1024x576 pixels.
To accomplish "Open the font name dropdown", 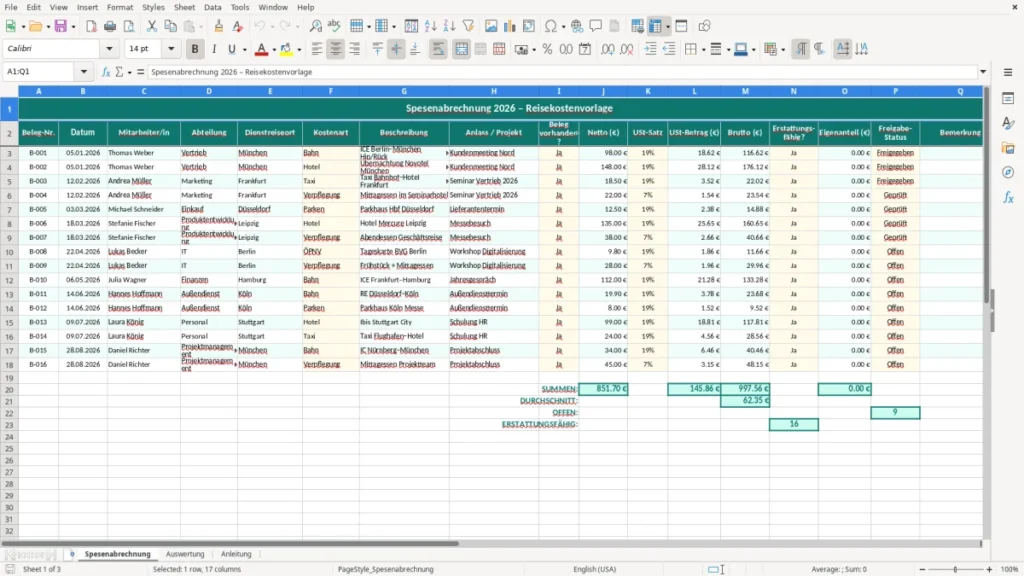I will [109, 48].
